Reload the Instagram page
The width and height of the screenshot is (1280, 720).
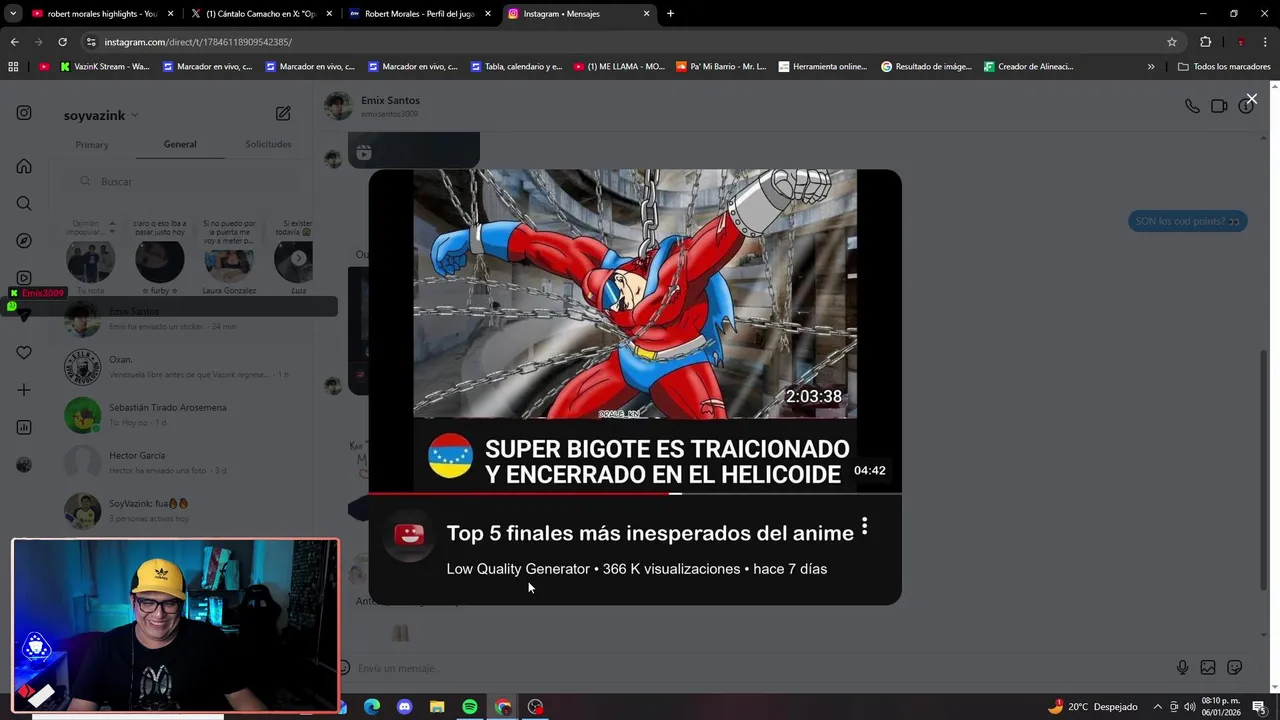click(62, 42)
